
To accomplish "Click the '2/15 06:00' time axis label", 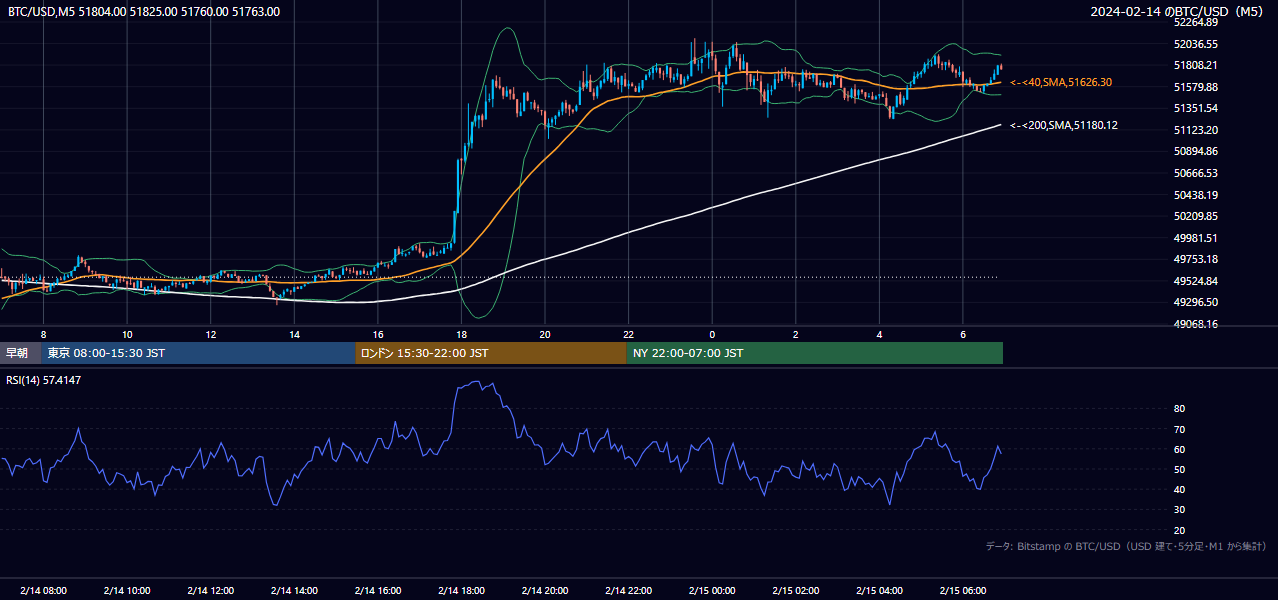I will 963,590.
